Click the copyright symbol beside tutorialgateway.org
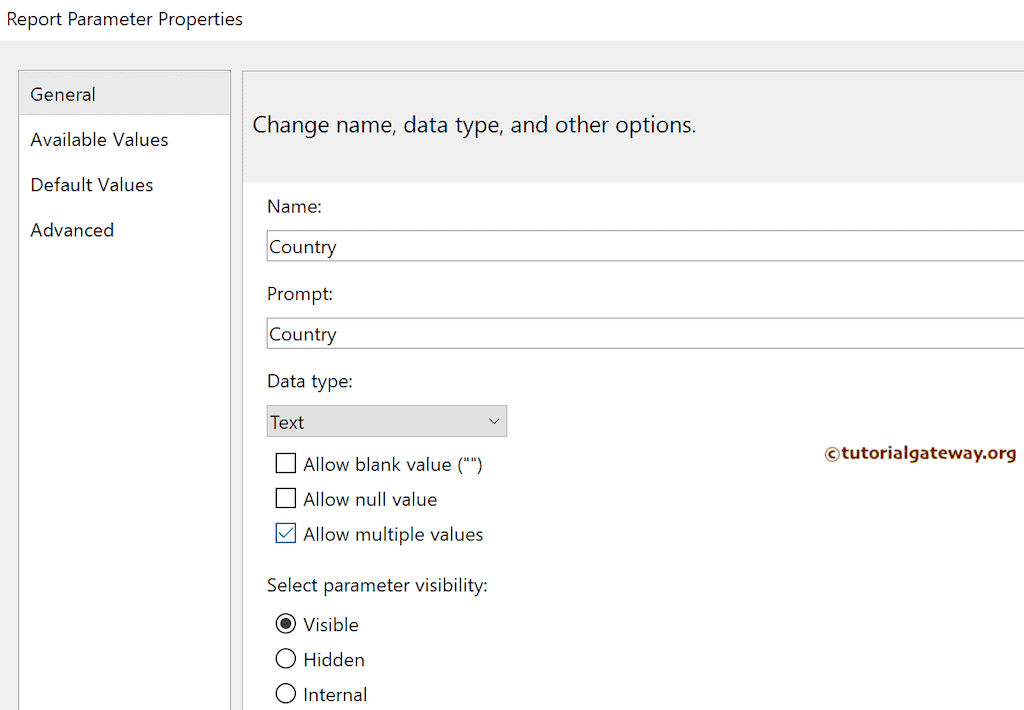Viewport: 1024px width, 710px height. coord(832,453)
